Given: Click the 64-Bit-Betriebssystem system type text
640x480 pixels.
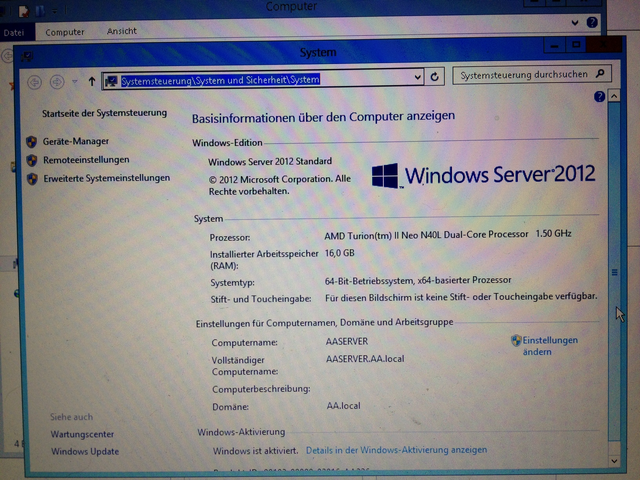Looking at the screenshot, I should pyautogui.click(x=418, y=280).
